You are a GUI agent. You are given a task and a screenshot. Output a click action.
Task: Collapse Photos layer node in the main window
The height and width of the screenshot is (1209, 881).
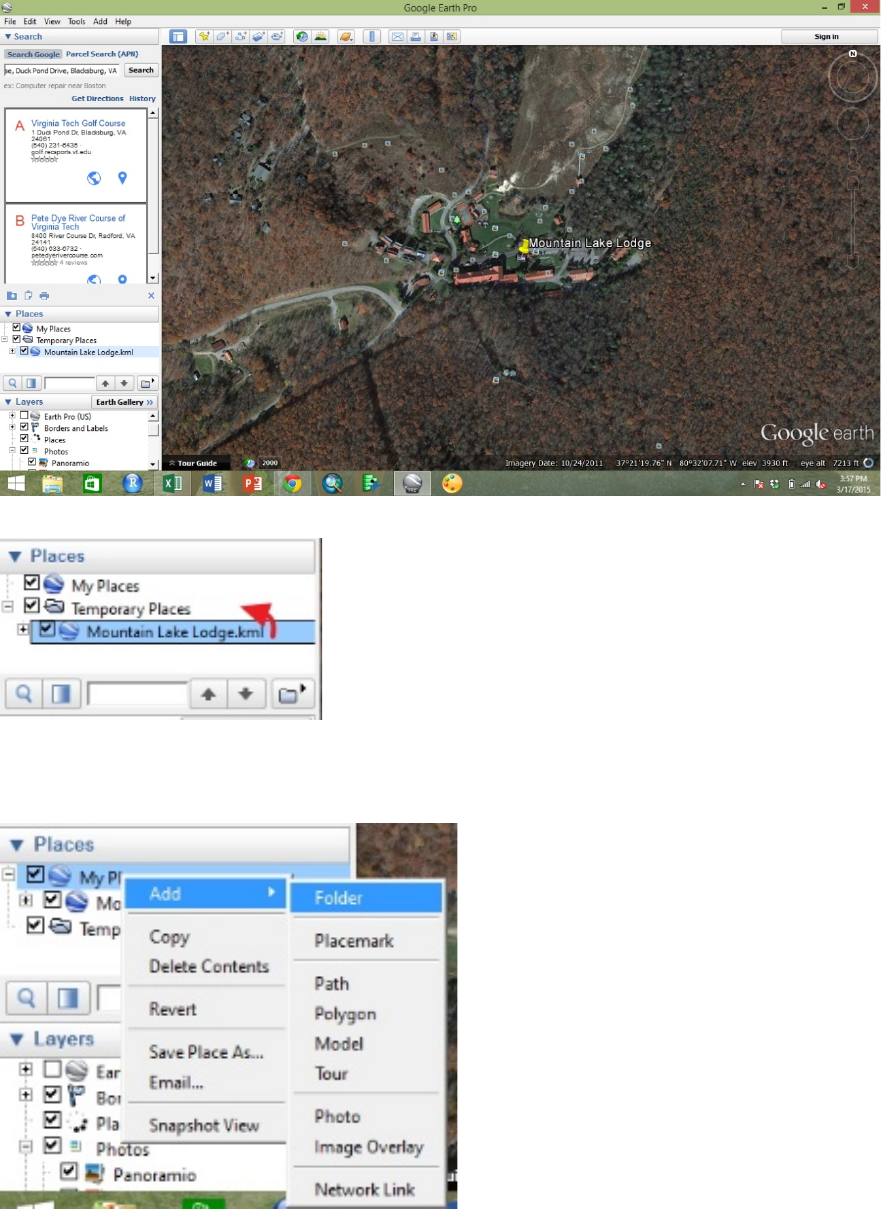tap(13, 450)
